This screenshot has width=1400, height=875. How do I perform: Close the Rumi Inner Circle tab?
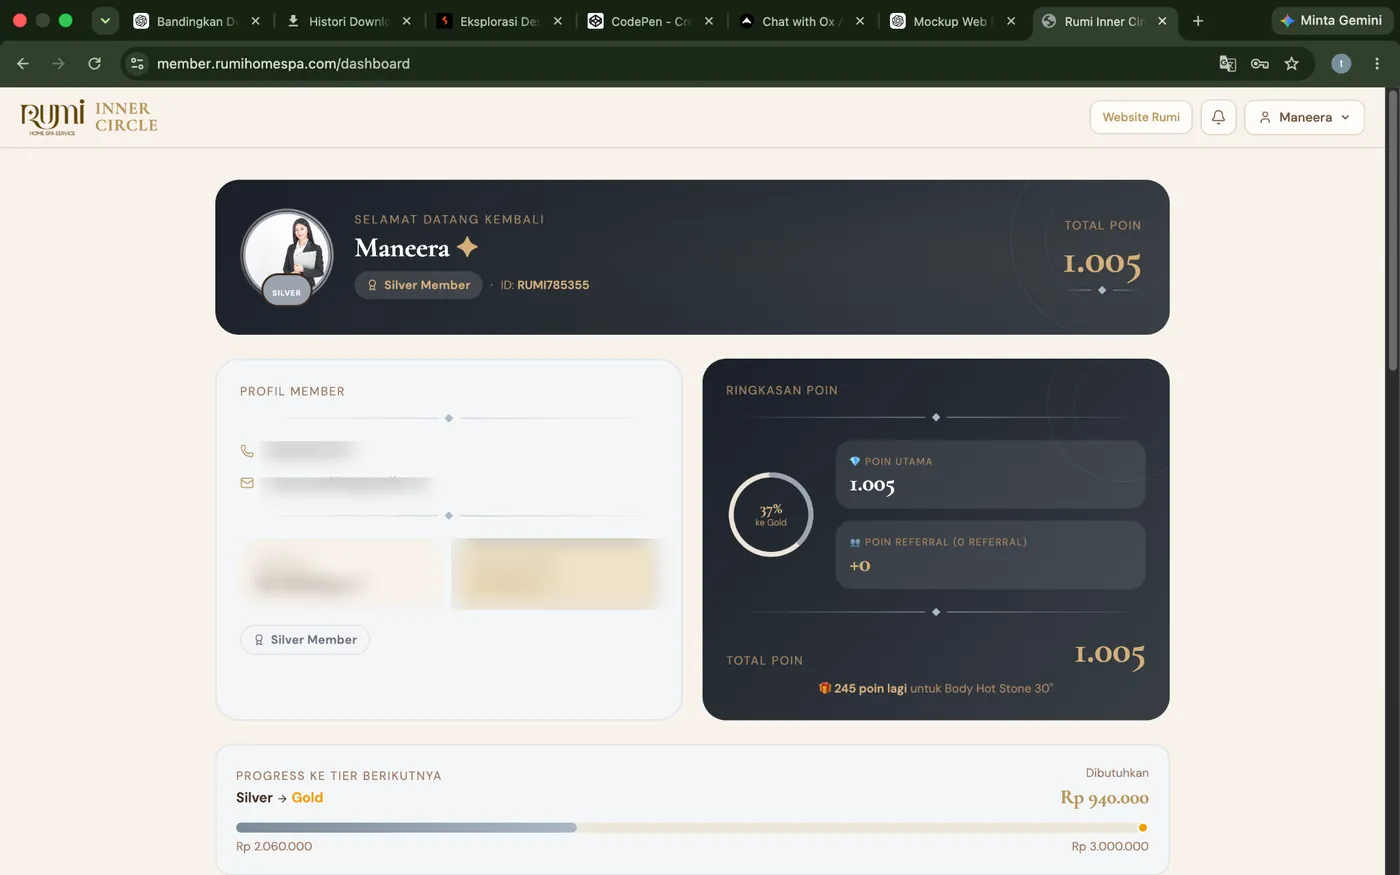(x=1162, y=21)
